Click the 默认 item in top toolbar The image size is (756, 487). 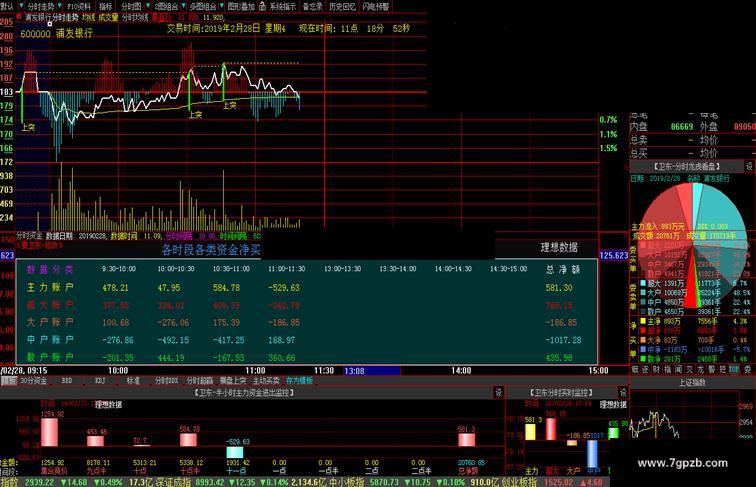[x=7, y=7]
